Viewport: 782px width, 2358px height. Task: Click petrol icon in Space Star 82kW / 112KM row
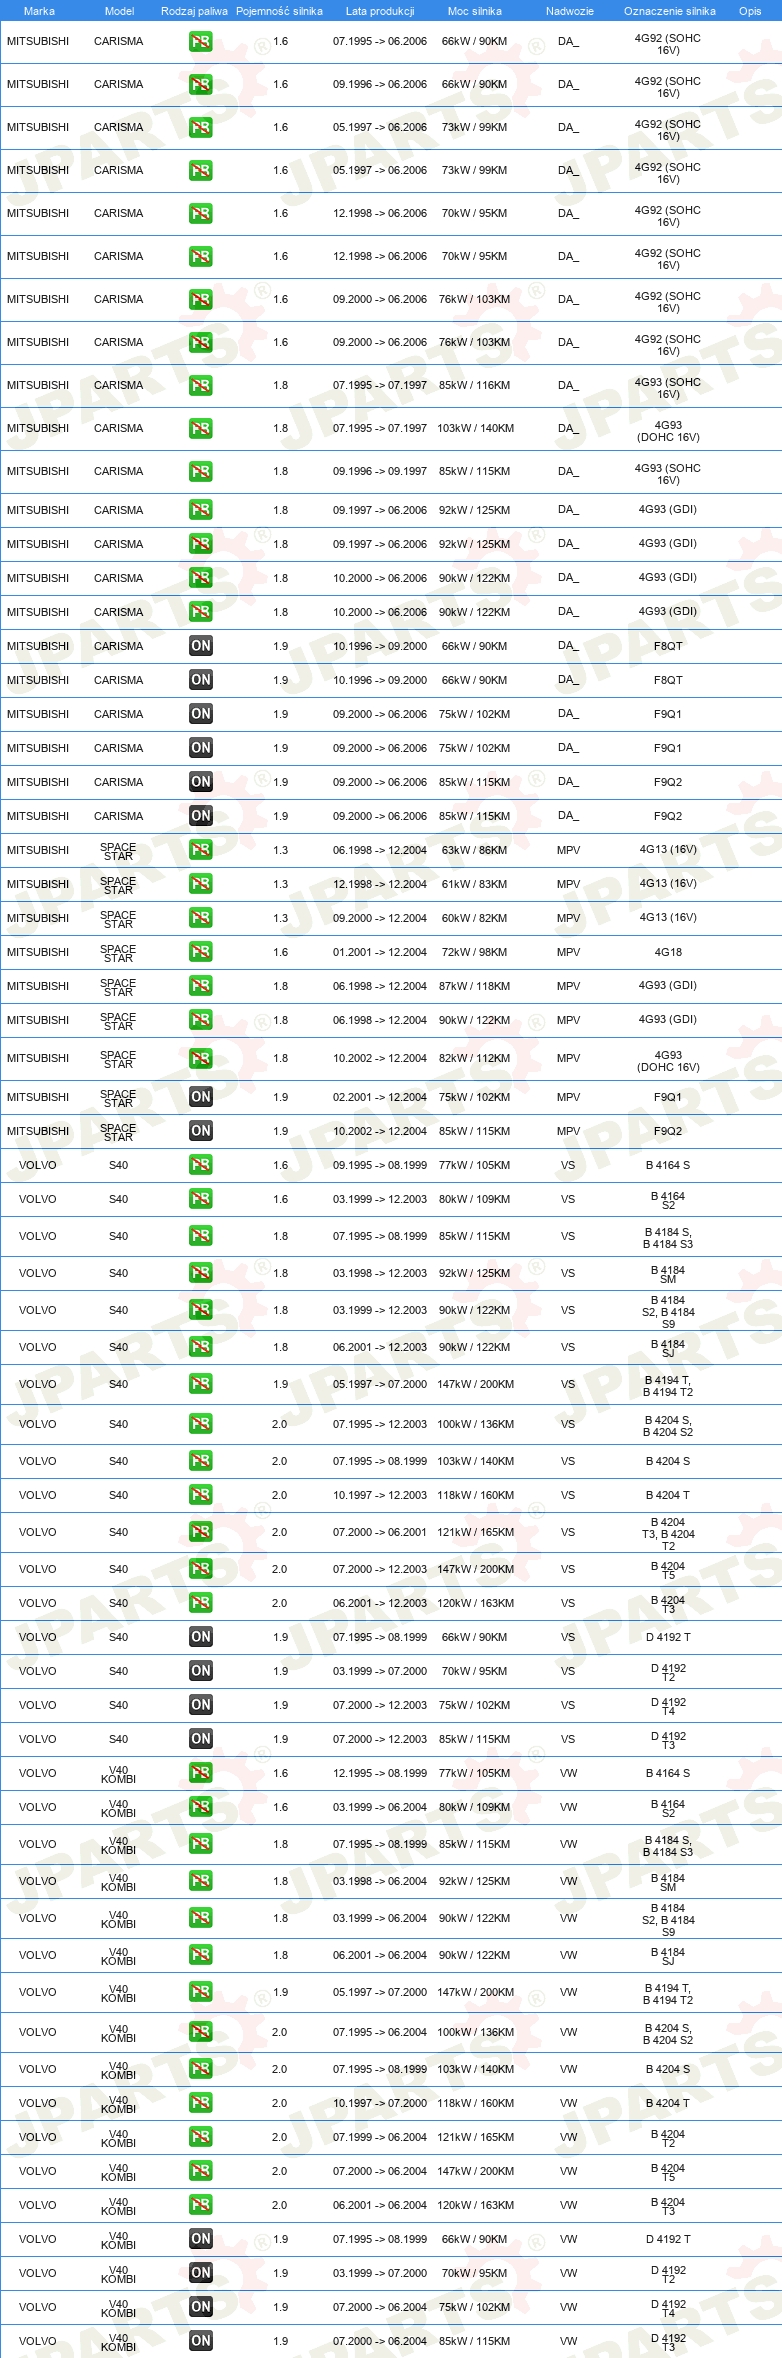pos(201,1059)
